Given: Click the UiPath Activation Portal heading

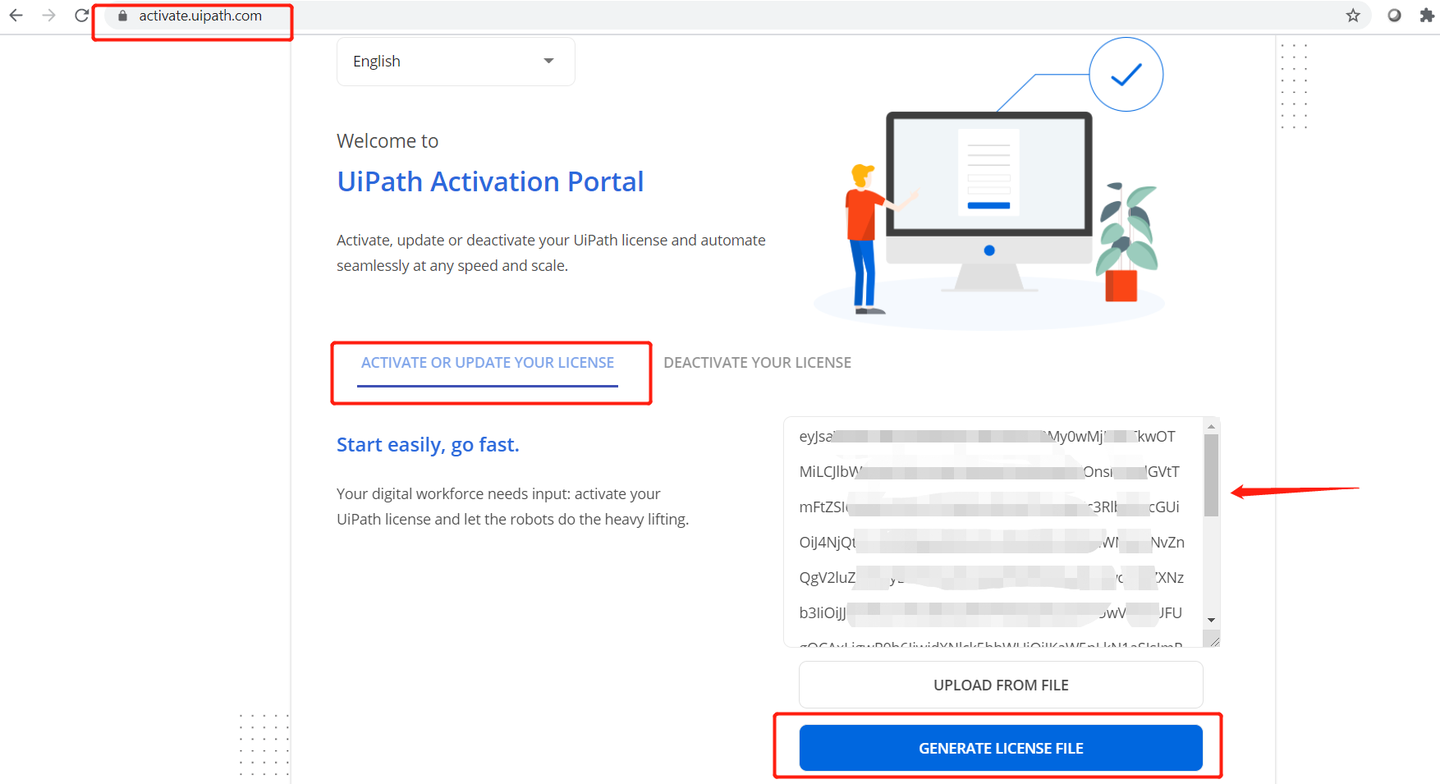Looking at the screenshot, I should pyautogui.click(x=490, y=182).
